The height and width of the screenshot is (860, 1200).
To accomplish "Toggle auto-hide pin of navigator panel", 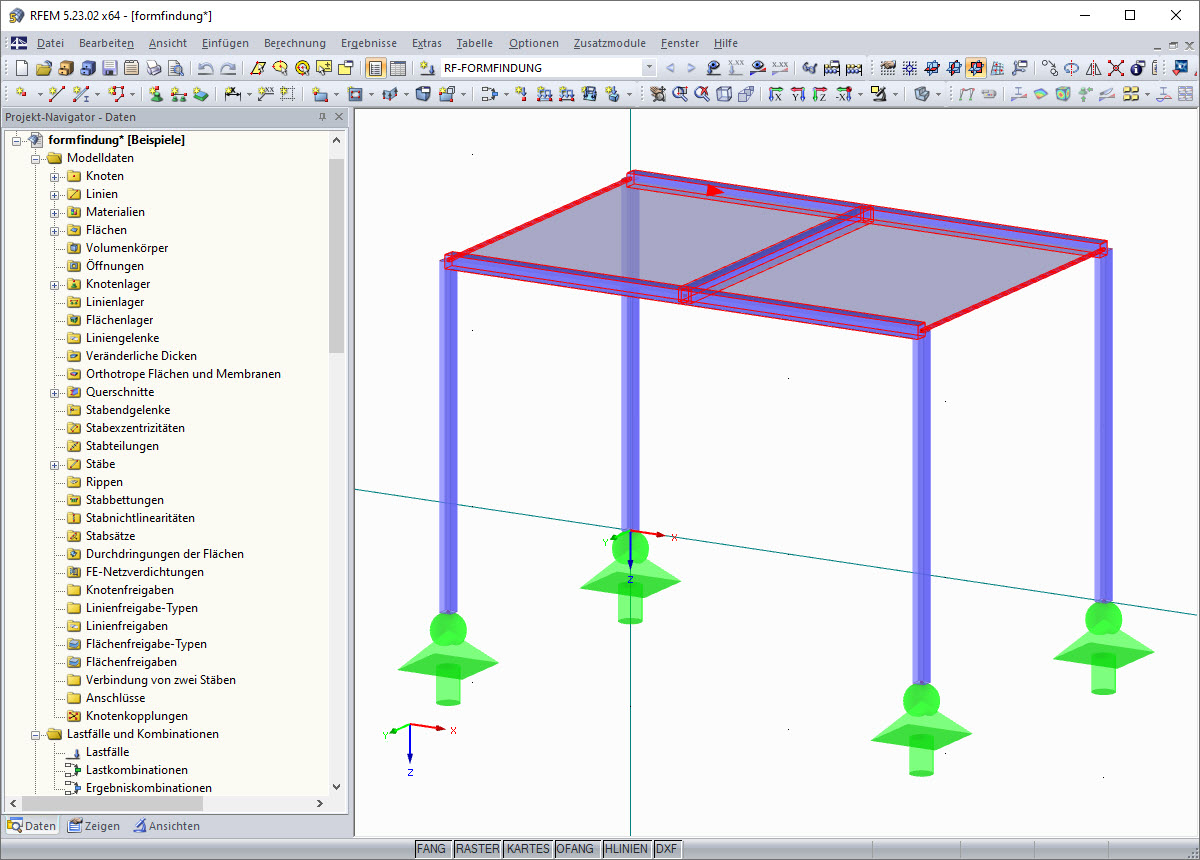I will click(322, 117).
